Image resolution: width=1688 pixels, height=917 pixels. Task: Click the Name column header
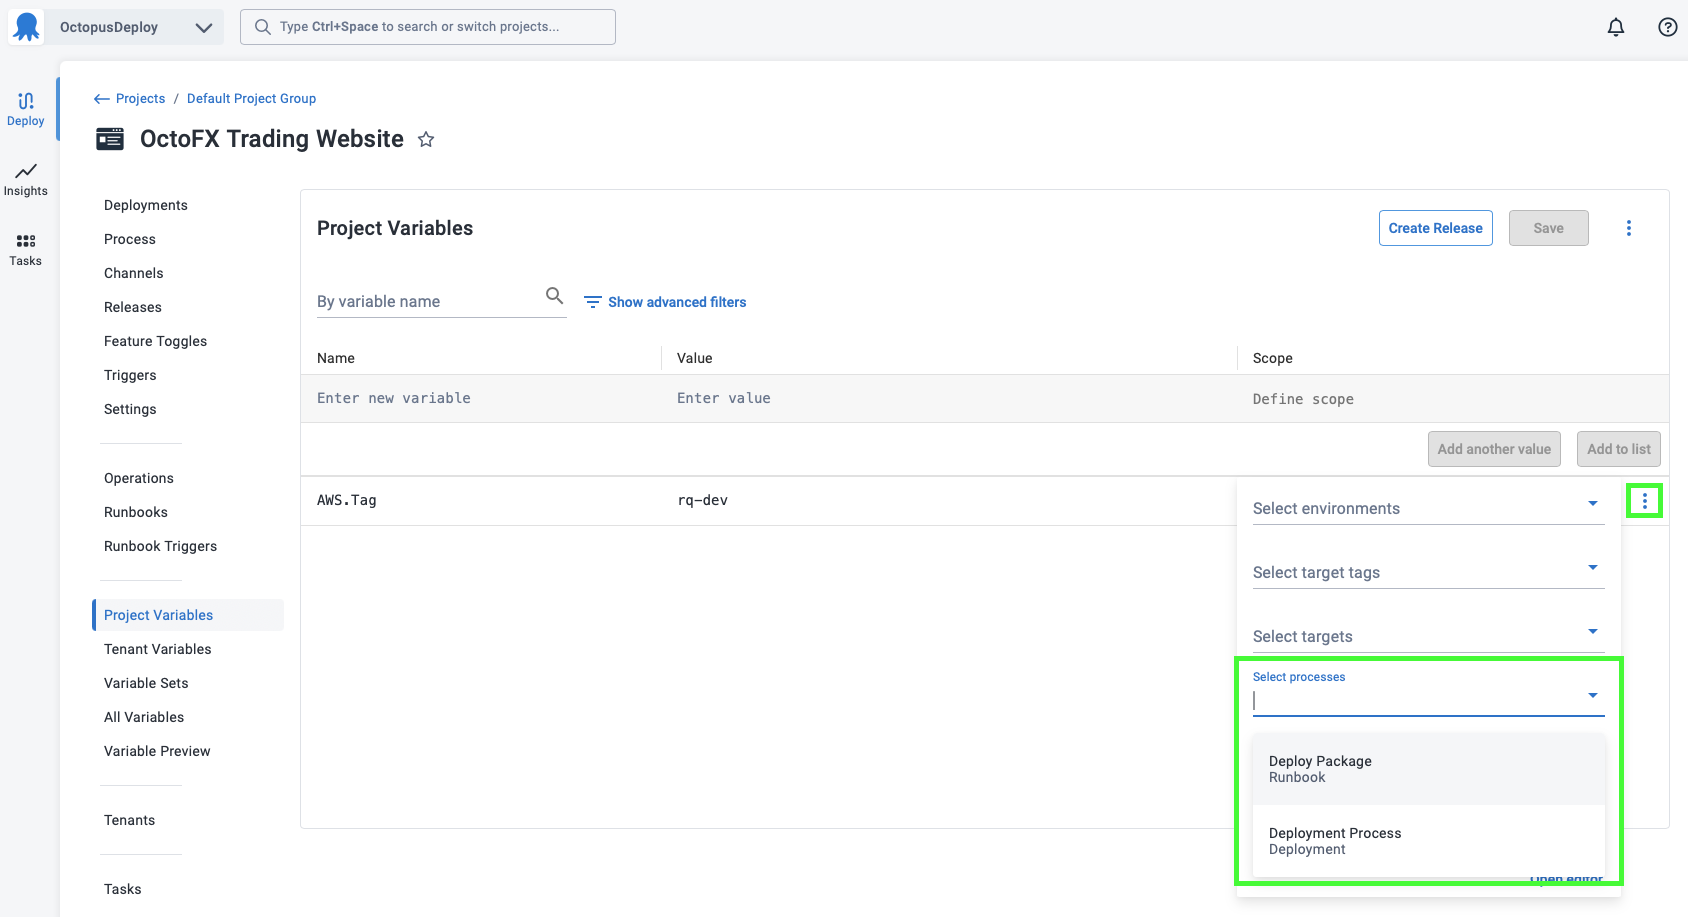[336, 358]
